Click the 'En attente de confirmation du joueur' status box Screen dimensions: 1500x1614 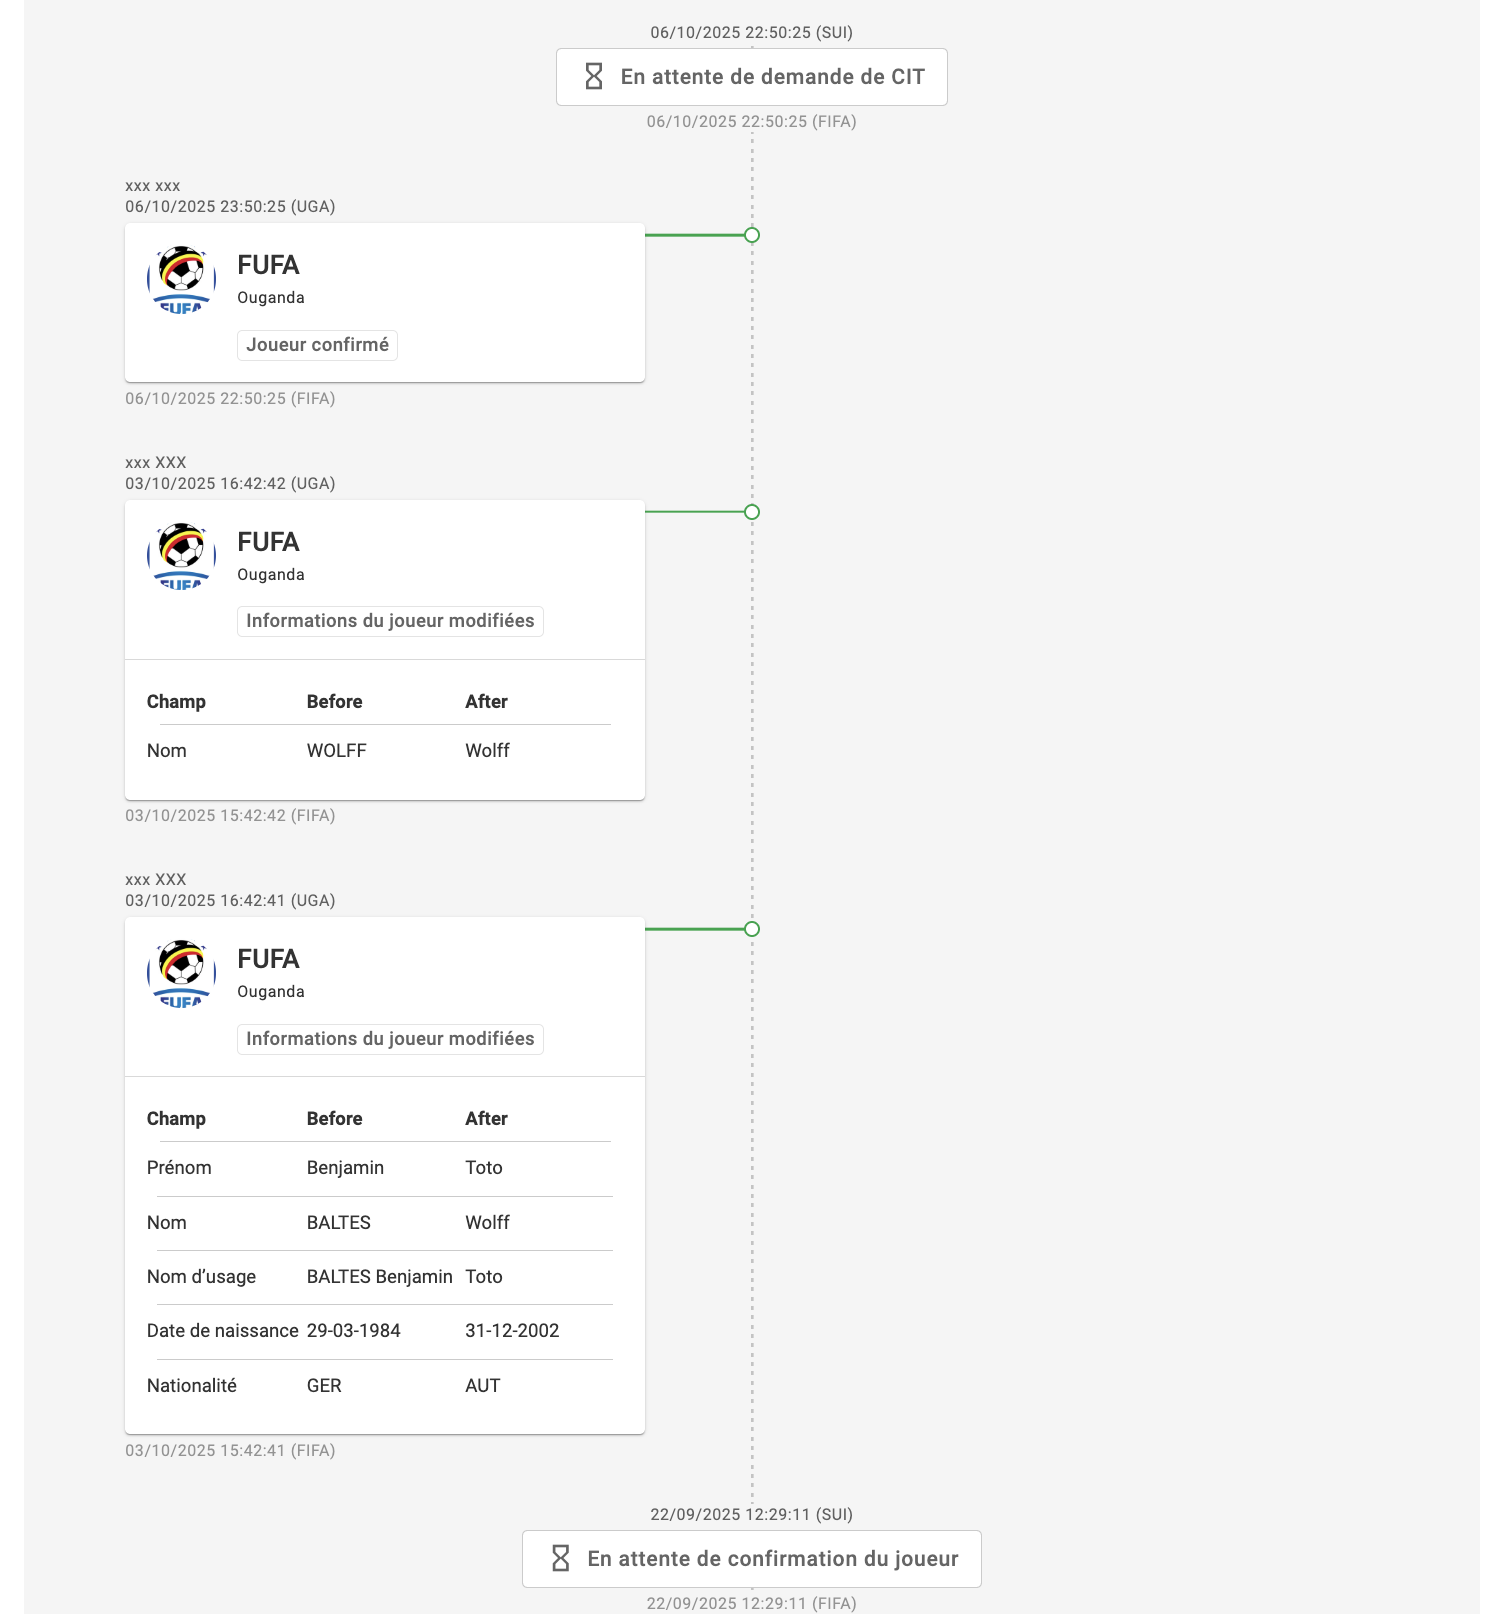(x=752, y=1558)
